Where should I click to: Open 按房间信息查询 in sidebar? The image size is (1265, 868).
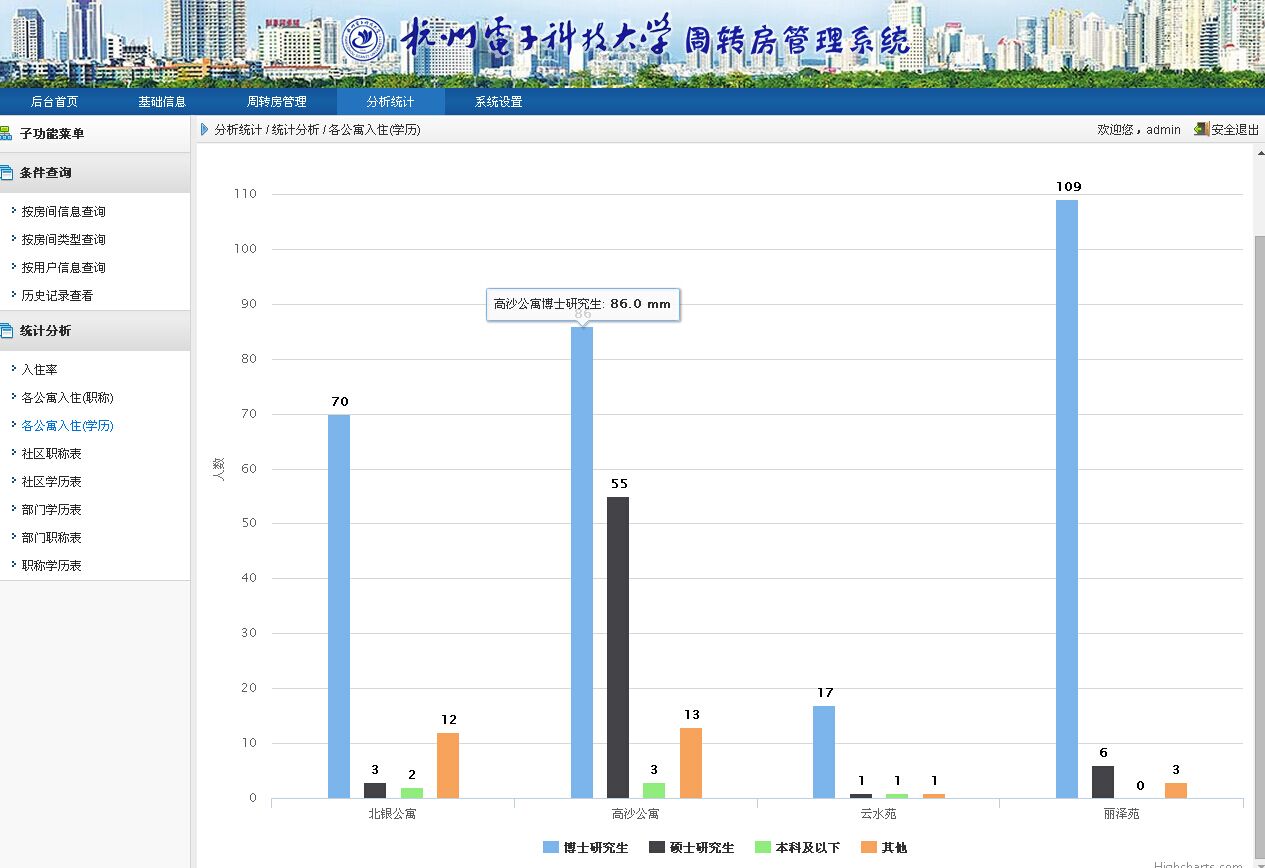(x=63, y=212)
